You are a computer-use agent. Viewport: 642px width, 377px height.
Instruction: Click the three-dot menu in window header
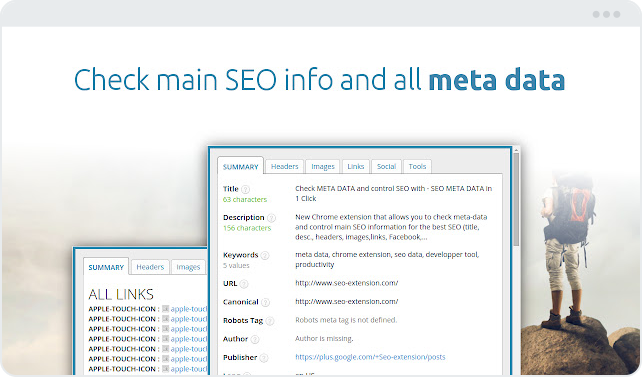(x=606, y=14)
